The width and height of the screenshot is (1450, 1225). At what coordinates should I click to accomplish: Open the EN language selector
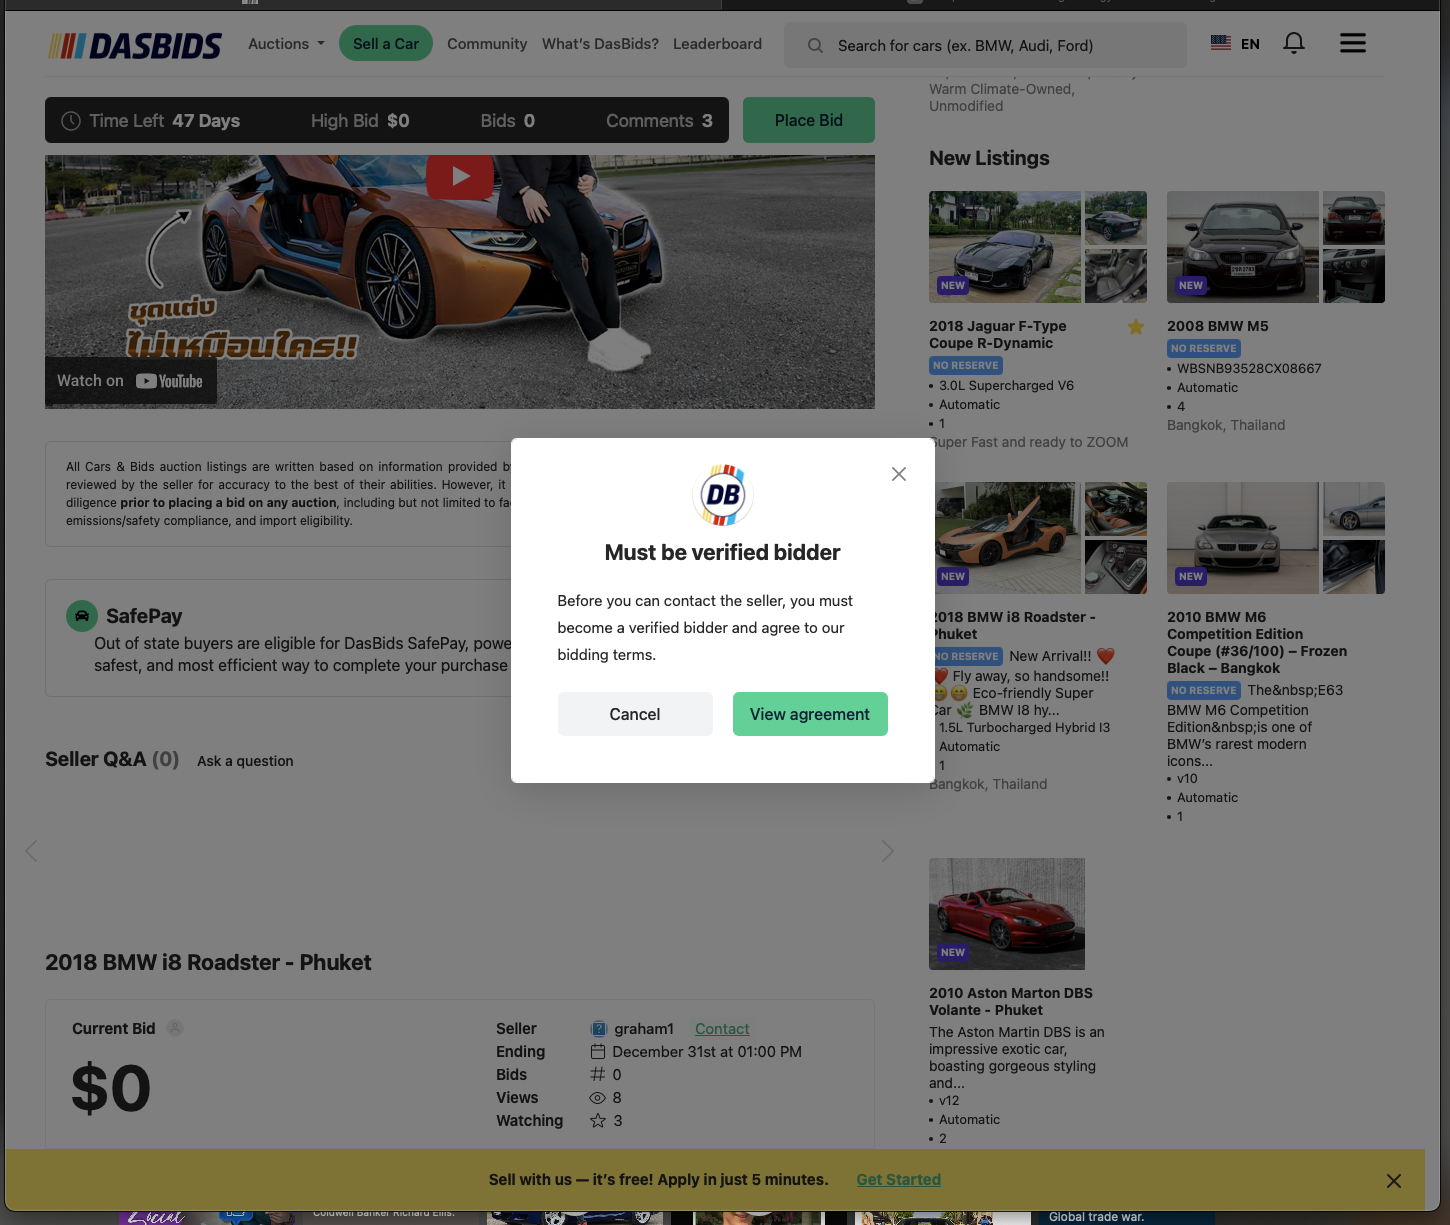pos(1235,44)
